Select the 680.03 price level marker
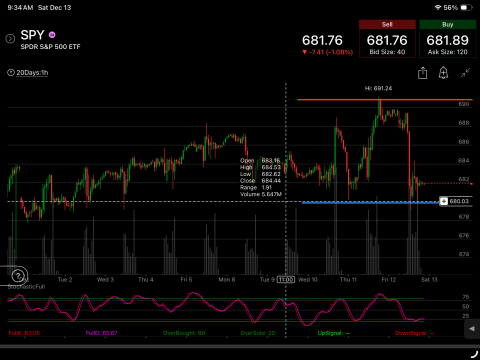480x360 pixels. [x=456, y=201]
